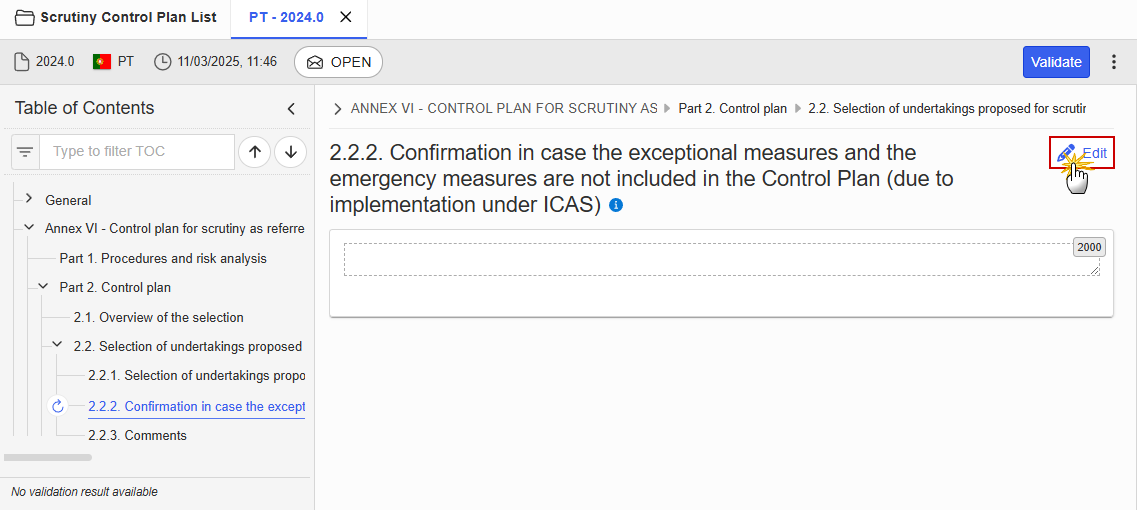This screenshot has height=510, width=1137.
Task: Collapse the 2.2. Selection of undertakings node
Action: pos(58,346)
